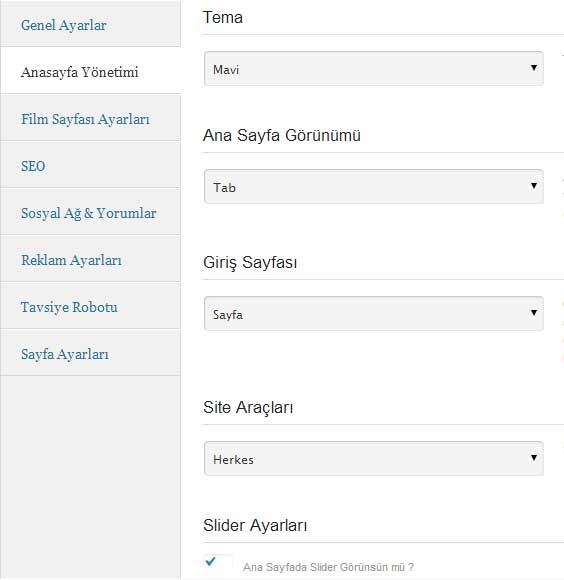Screen dimensions: 564x580
Task: Click the 'Ana Sayfada Slider Görünsün mü ?' label
Action: pos(328,567)
